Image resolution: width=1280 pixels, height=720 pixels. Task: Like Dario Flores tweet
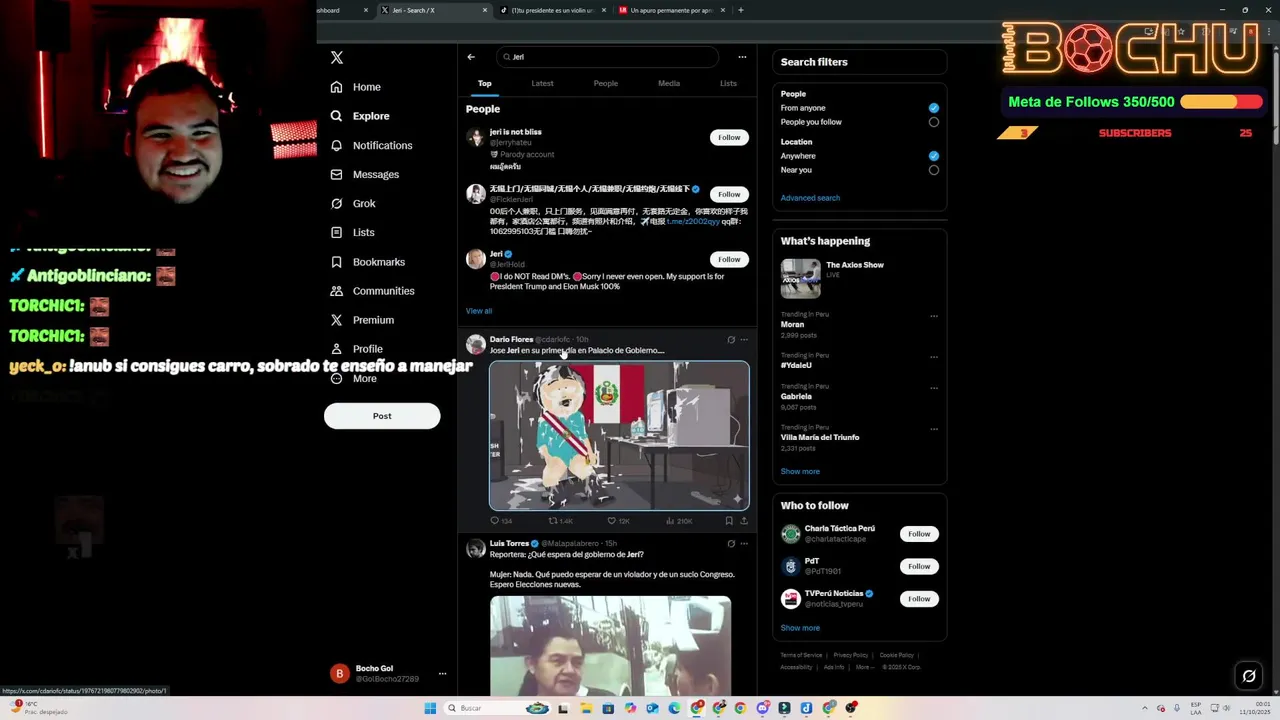point(618,521)
